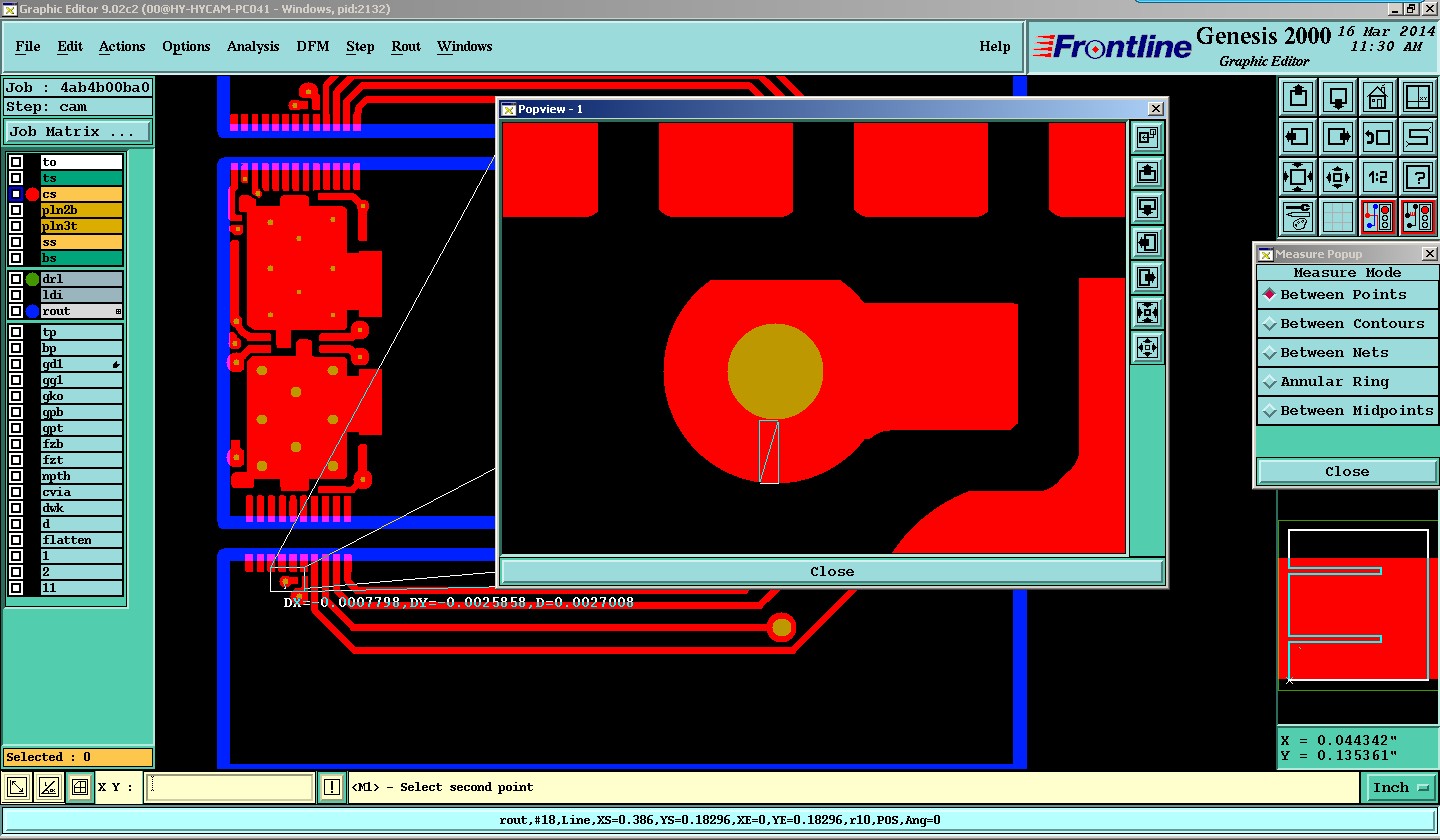Click the colored net traffic-light icon
This screenshot has width=1440, height=840.
pos(1378,217)
